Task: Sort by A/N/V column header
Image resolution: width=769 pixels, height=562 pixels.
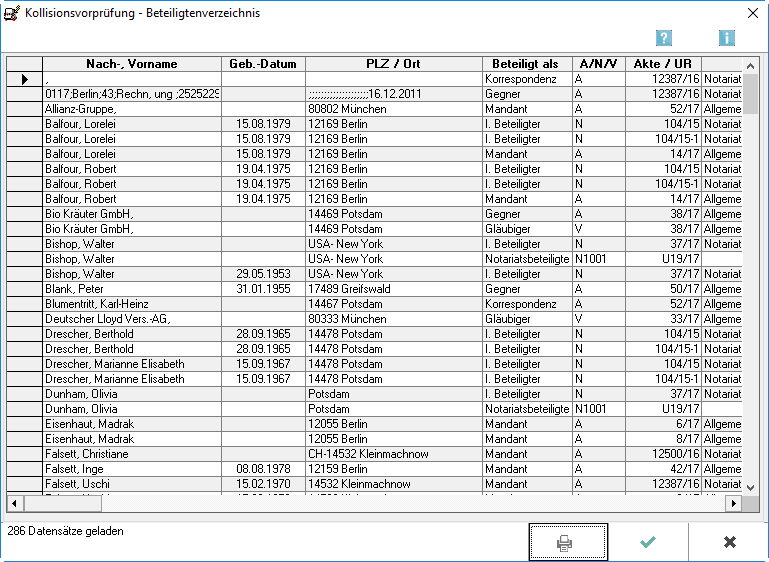Action: (x=599, y=64)
